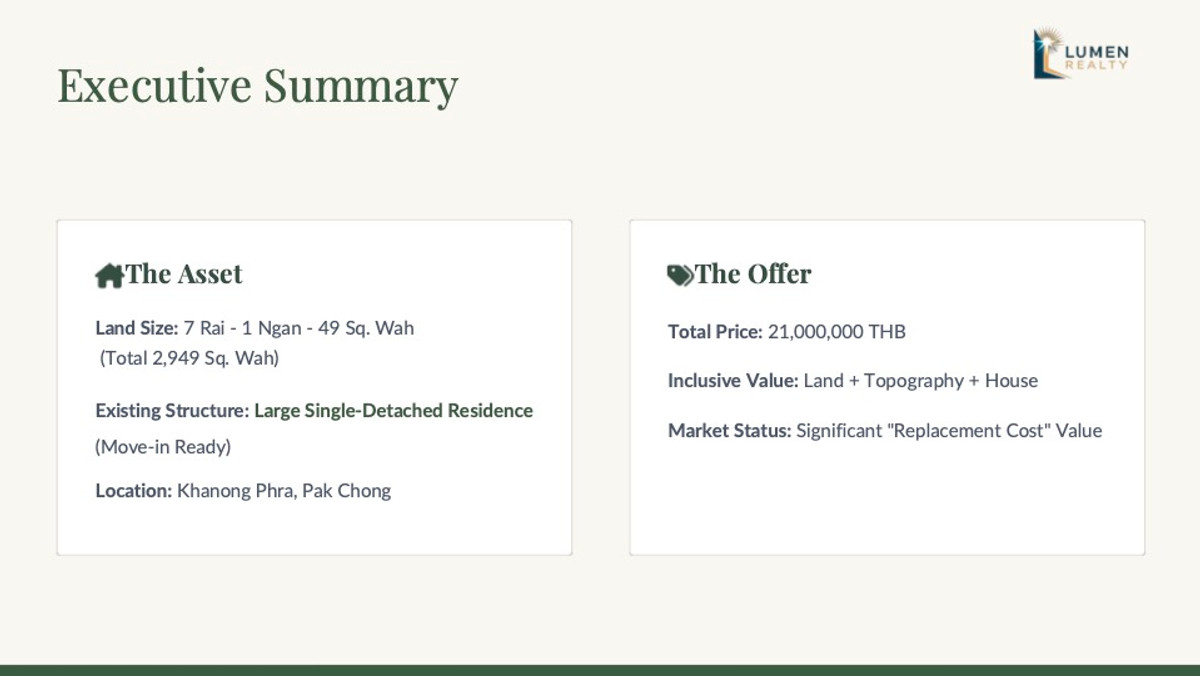Screen dimensions: 1200x676
Task: Click the green "Large Single-Detached Residence" text
Action: coord(394,411)
